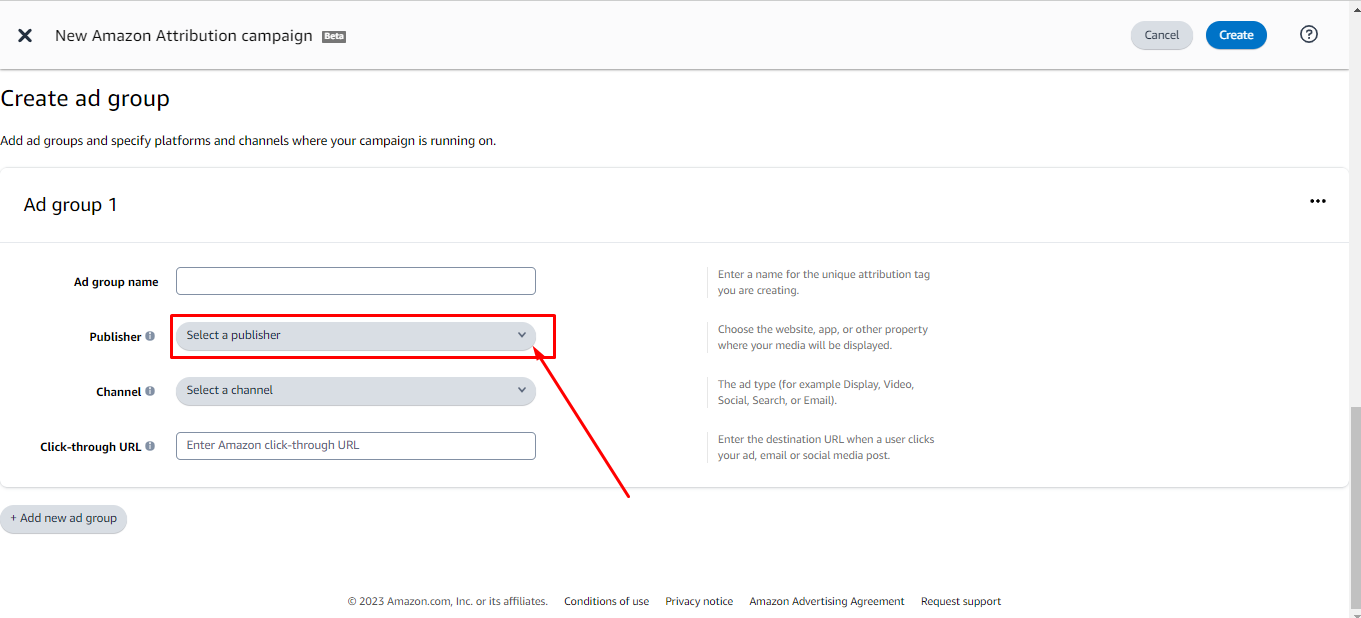The image size is (1361, 618).
Task: Click the Channel label text
Action: coord(118,392)
